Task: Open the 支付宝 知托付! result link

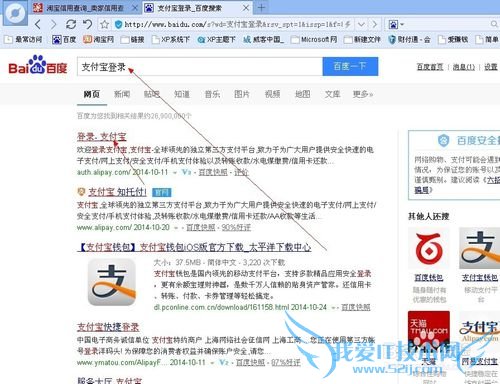Action: (x=117, y=192)
